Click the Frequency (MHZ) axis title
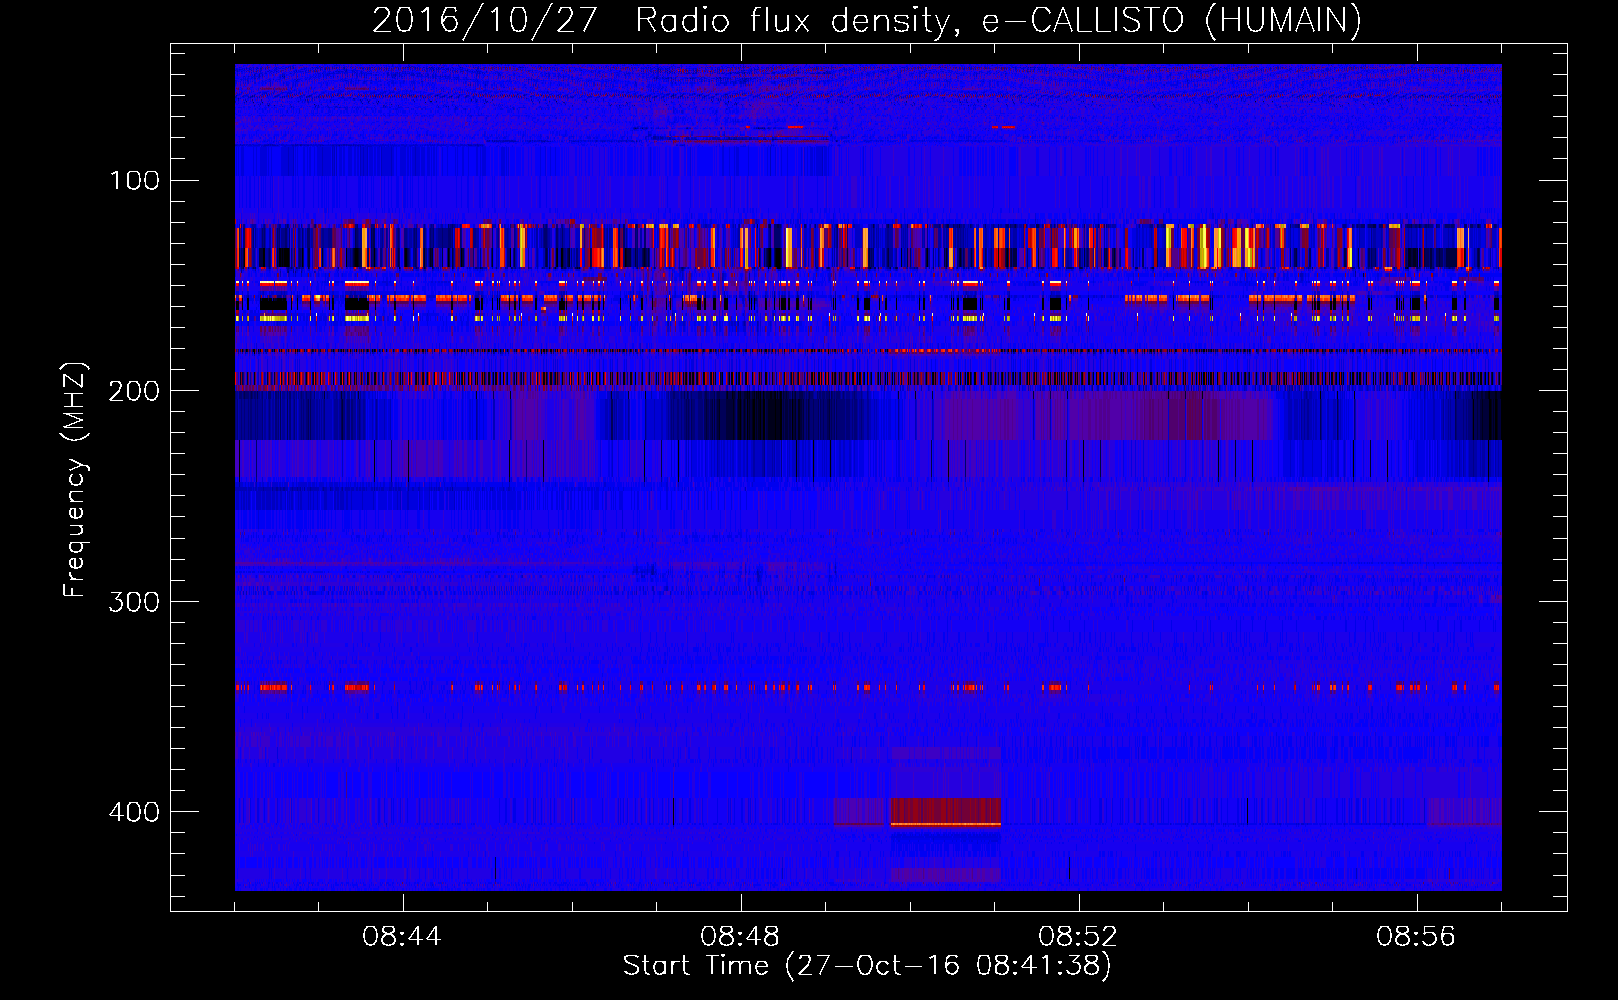This screenshot has height=1000, width=1618. pyautogui.click(x=76, y=480)
